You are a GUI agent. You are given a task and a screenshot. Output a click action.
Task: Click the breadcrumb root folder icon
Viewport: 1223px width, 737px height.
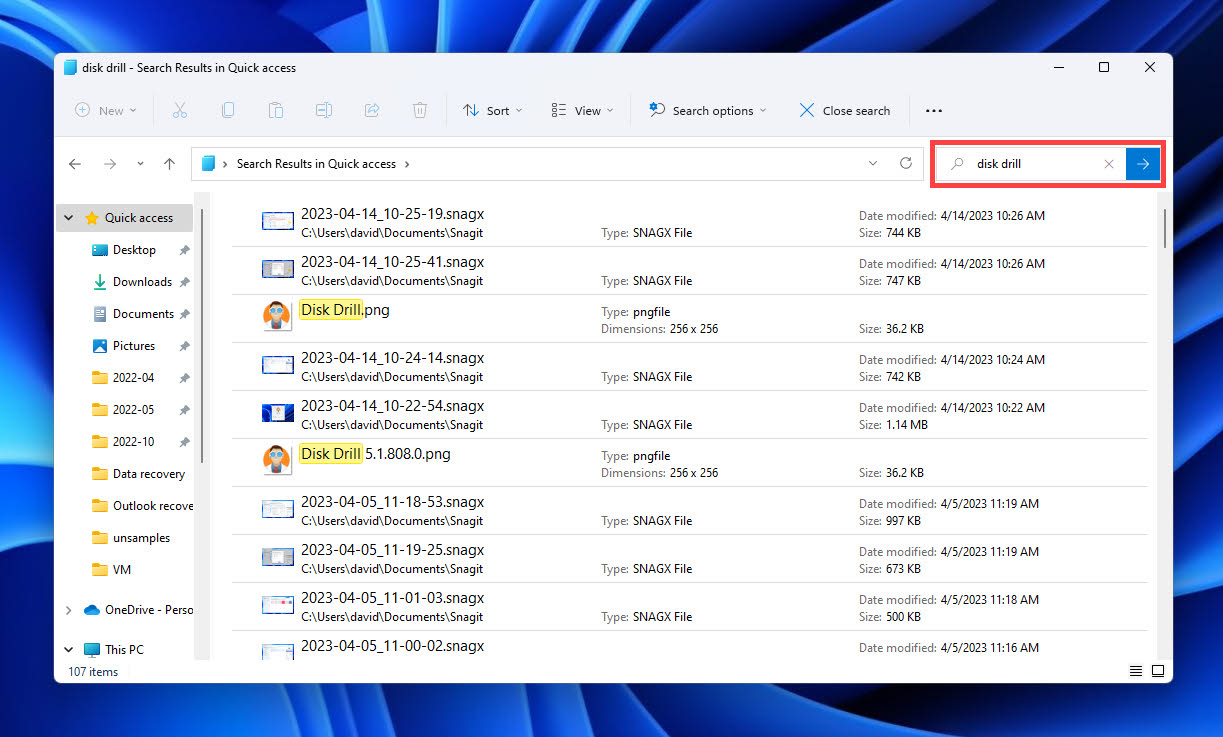click(208, 164)
